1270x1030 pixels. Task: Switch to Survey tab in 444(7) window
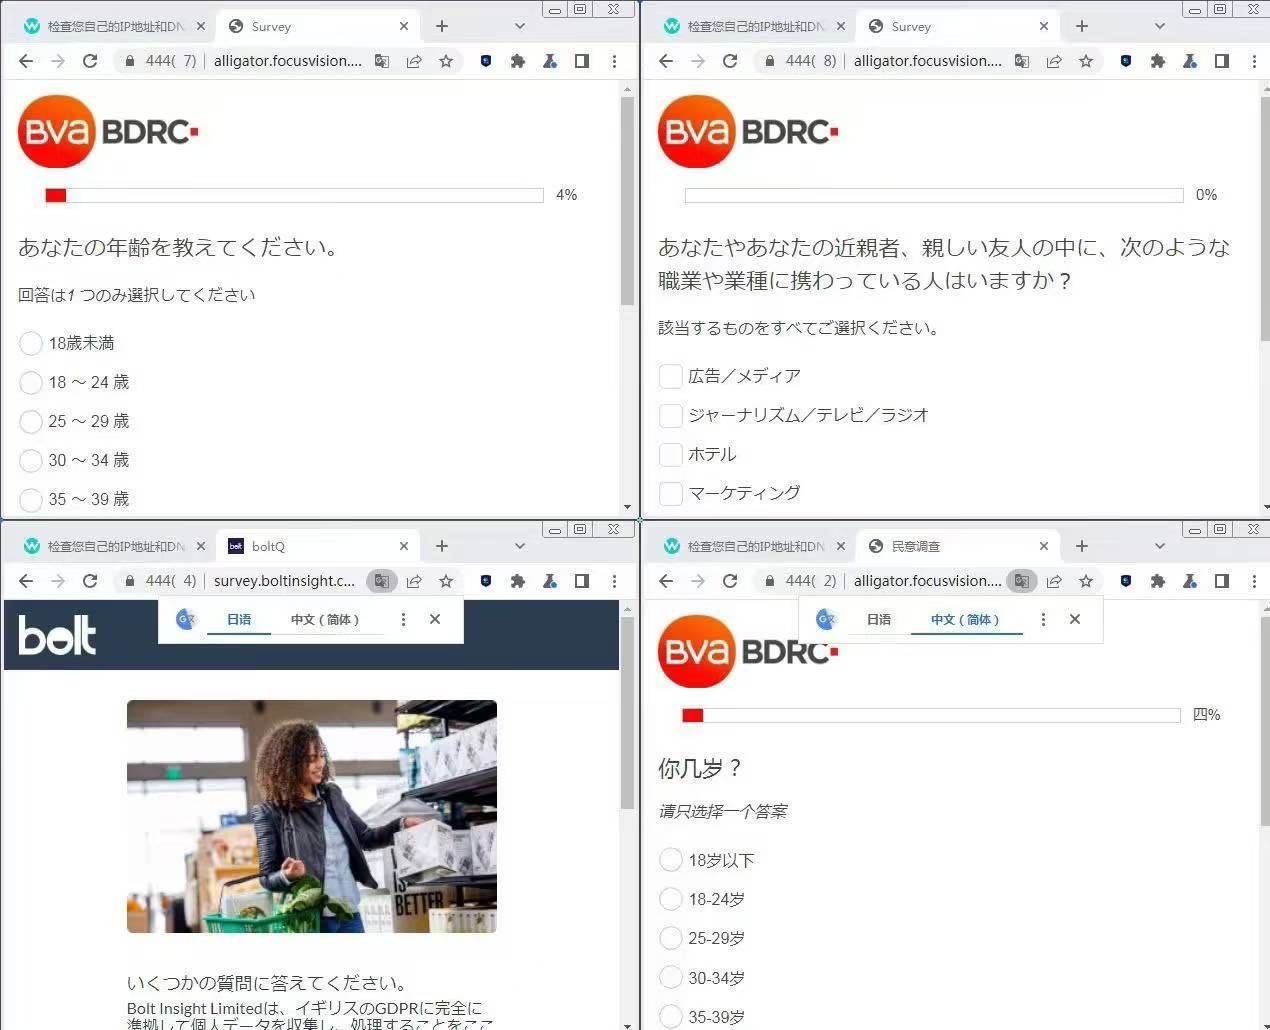click(x=318, y=26)
